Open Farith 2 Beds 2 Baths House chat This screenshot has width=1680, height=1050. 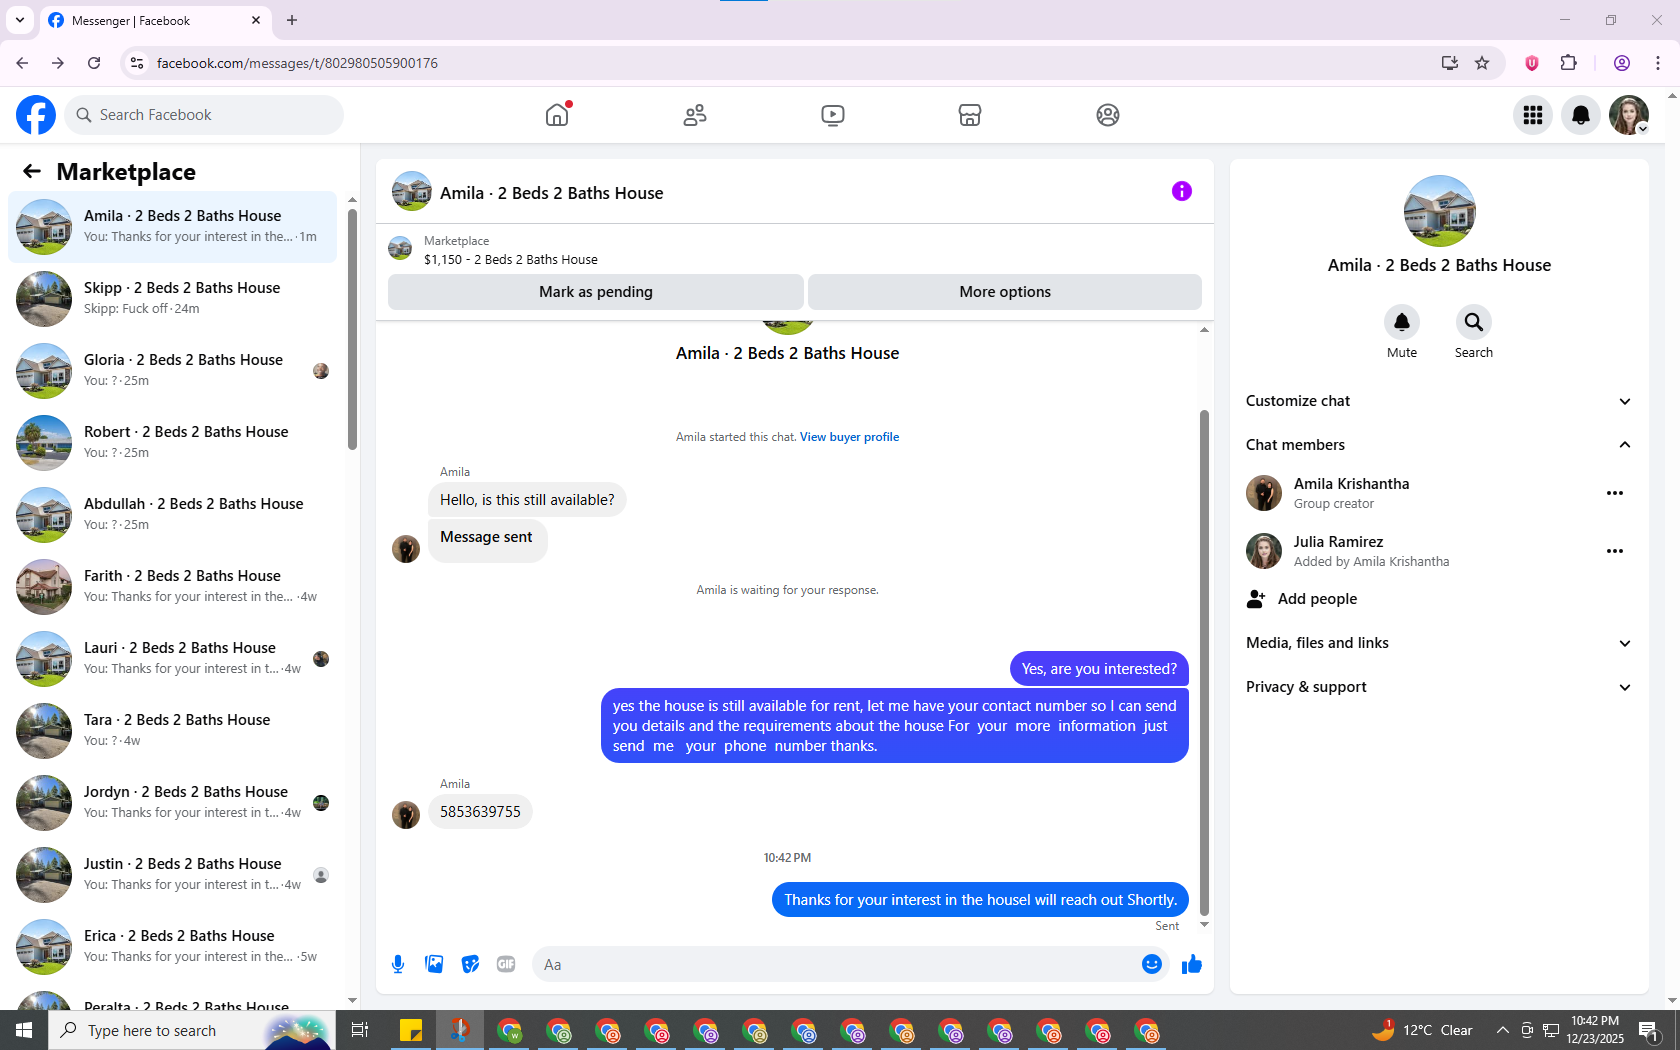click(172, 587)
